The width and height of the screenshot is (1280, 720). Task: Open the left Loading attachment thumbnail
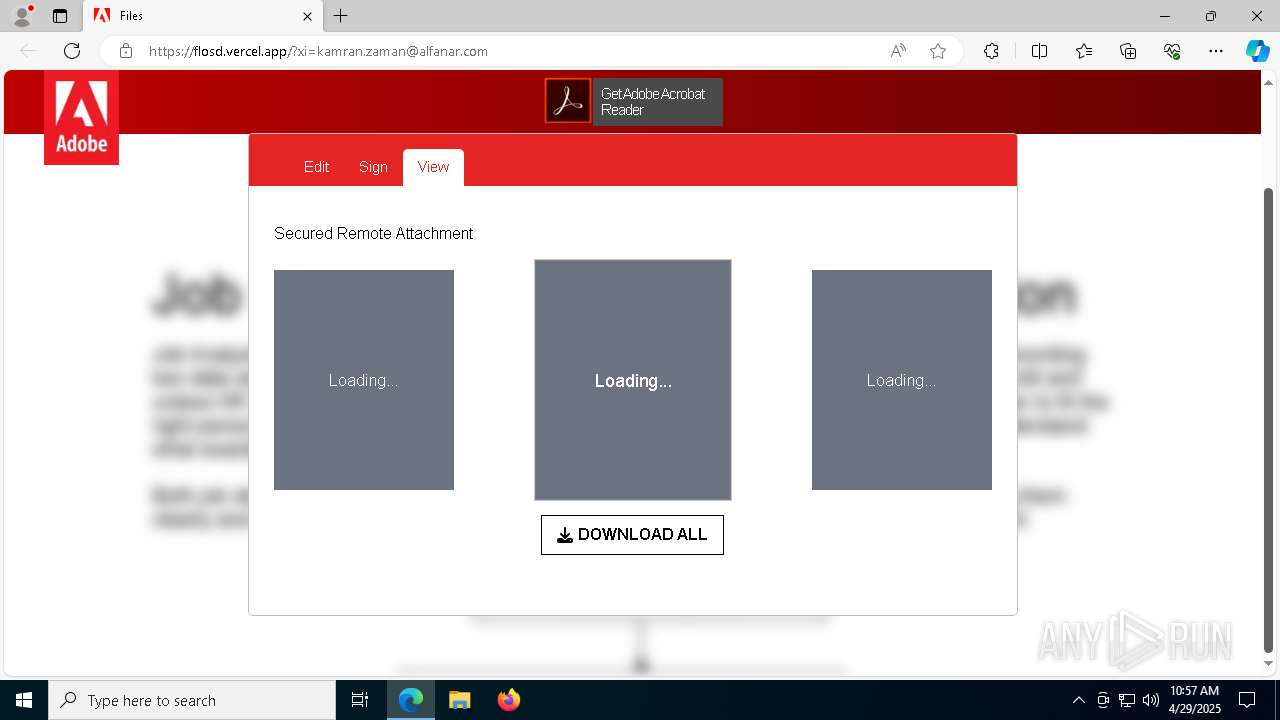pos(364,380)
